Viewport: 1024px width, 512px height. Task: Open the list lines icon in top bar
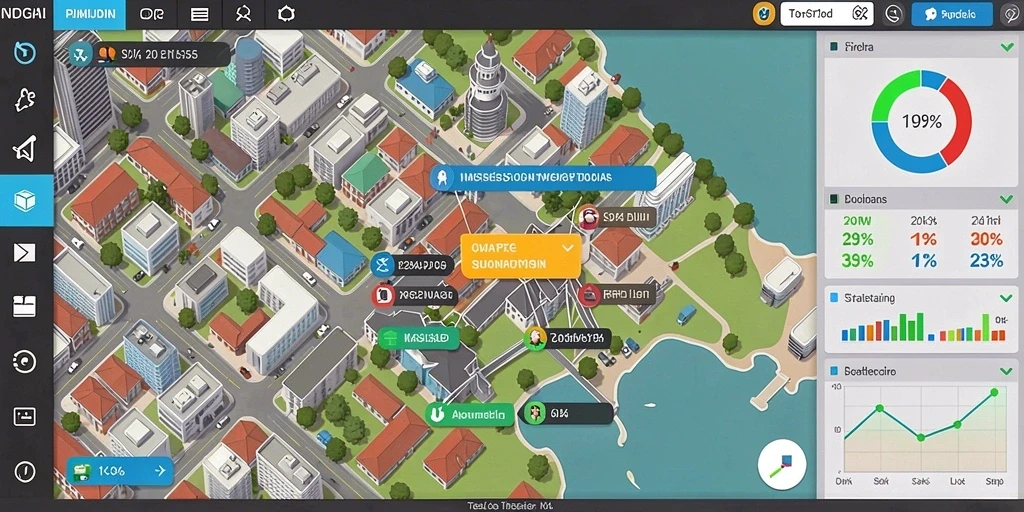point(200,14)
